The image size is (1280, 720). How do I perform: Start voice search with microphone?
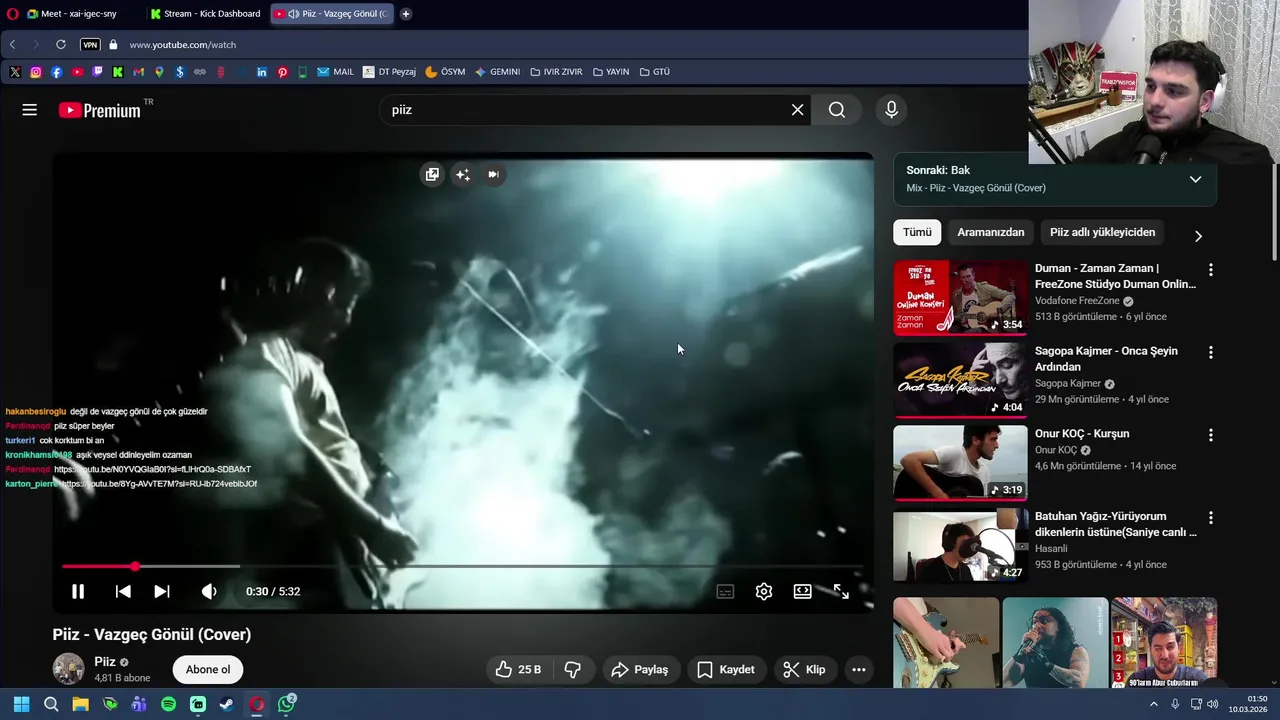pyautogui.click(x=891, y=110)
